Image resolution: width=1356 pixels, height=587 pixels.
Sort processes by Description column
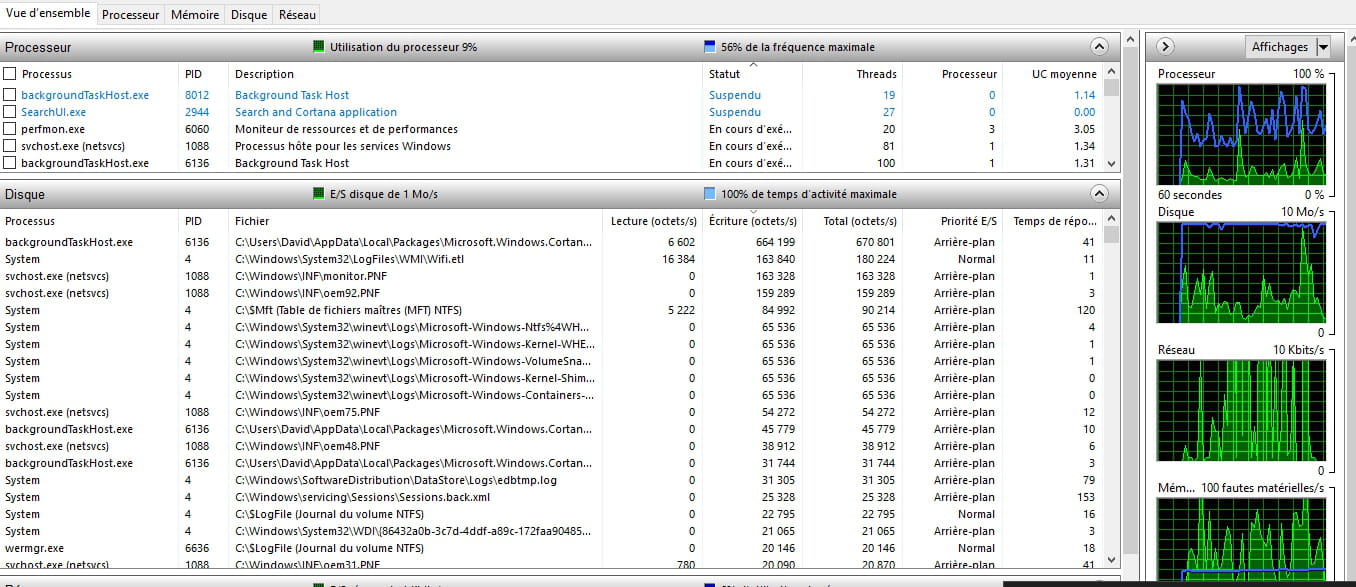[467, 74]
